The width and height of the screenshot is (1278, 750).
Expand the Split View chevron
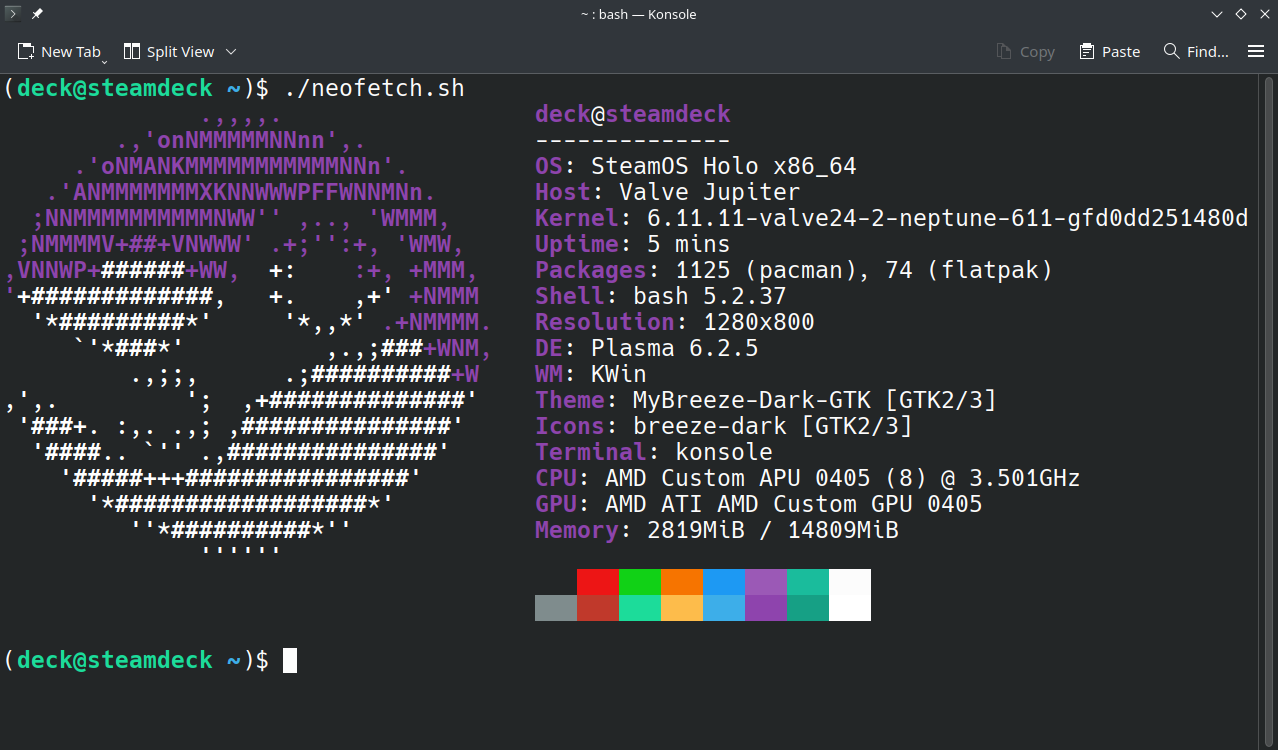click(231, 52)
